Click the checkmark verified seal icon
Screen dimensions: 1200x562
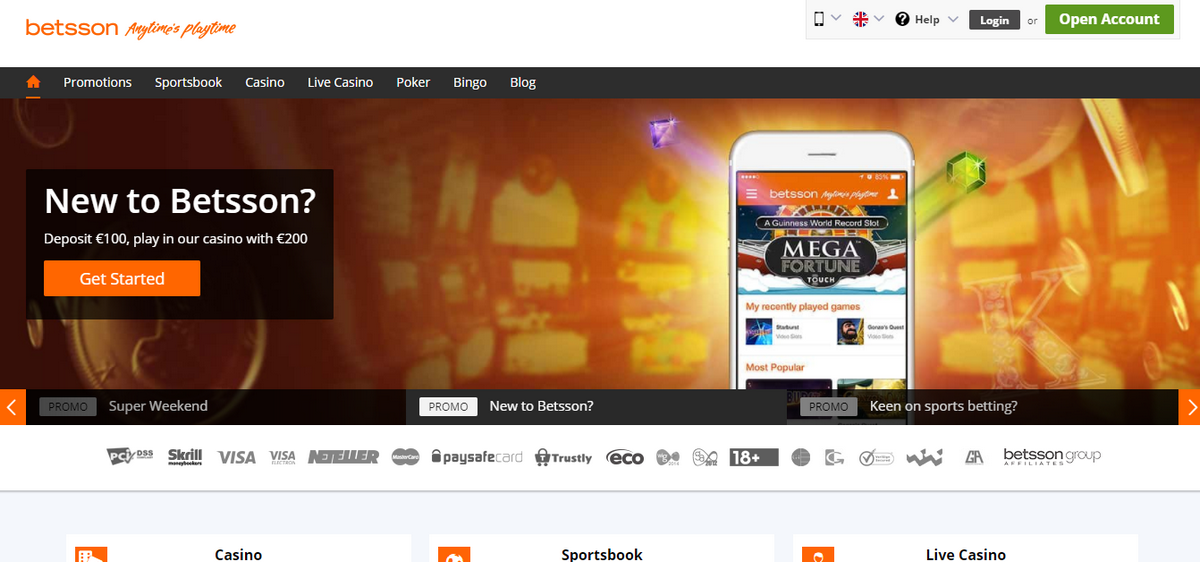pos(876,457)
